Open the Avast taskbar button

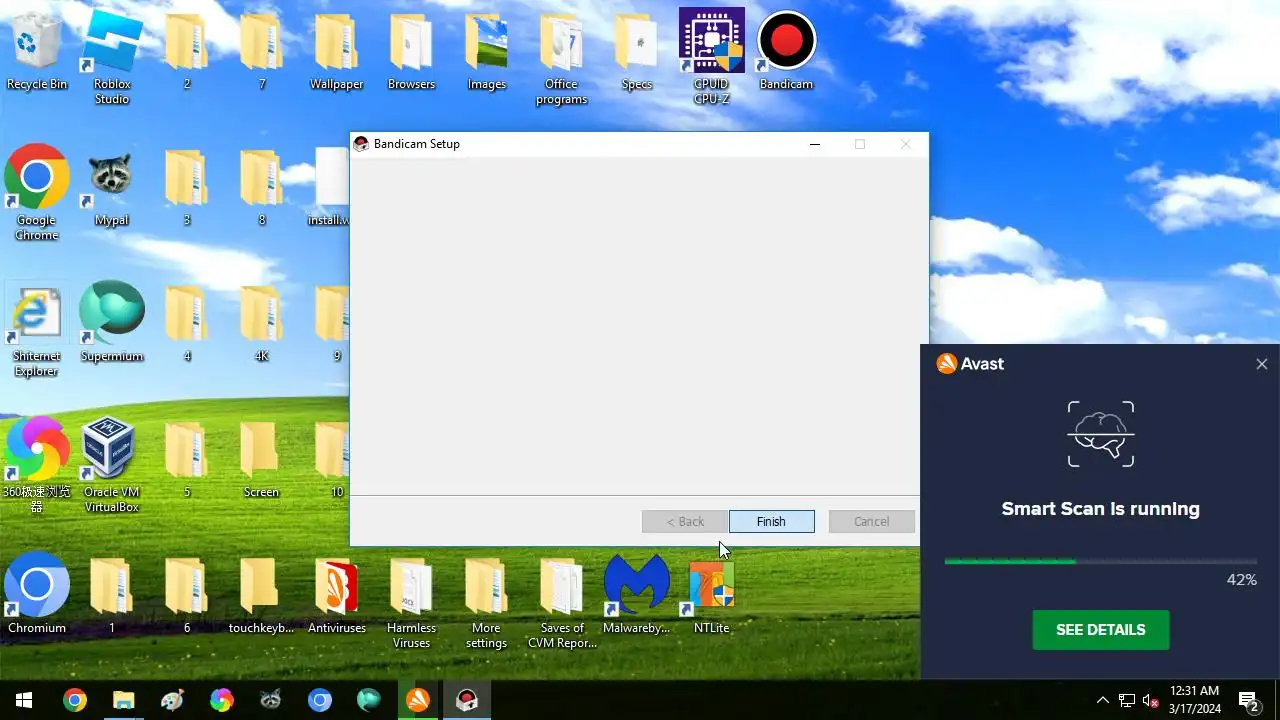pyautogui.click(x=418, y=700)
